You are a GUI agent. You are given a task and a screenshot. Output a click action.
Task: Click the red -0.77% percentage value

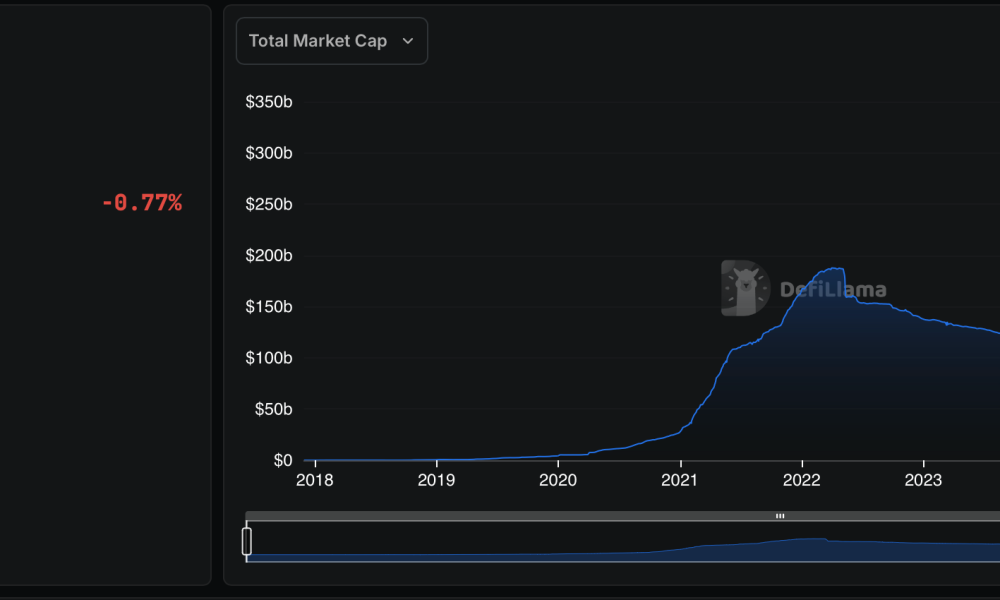pyautogui.click(x=141, y=202)
